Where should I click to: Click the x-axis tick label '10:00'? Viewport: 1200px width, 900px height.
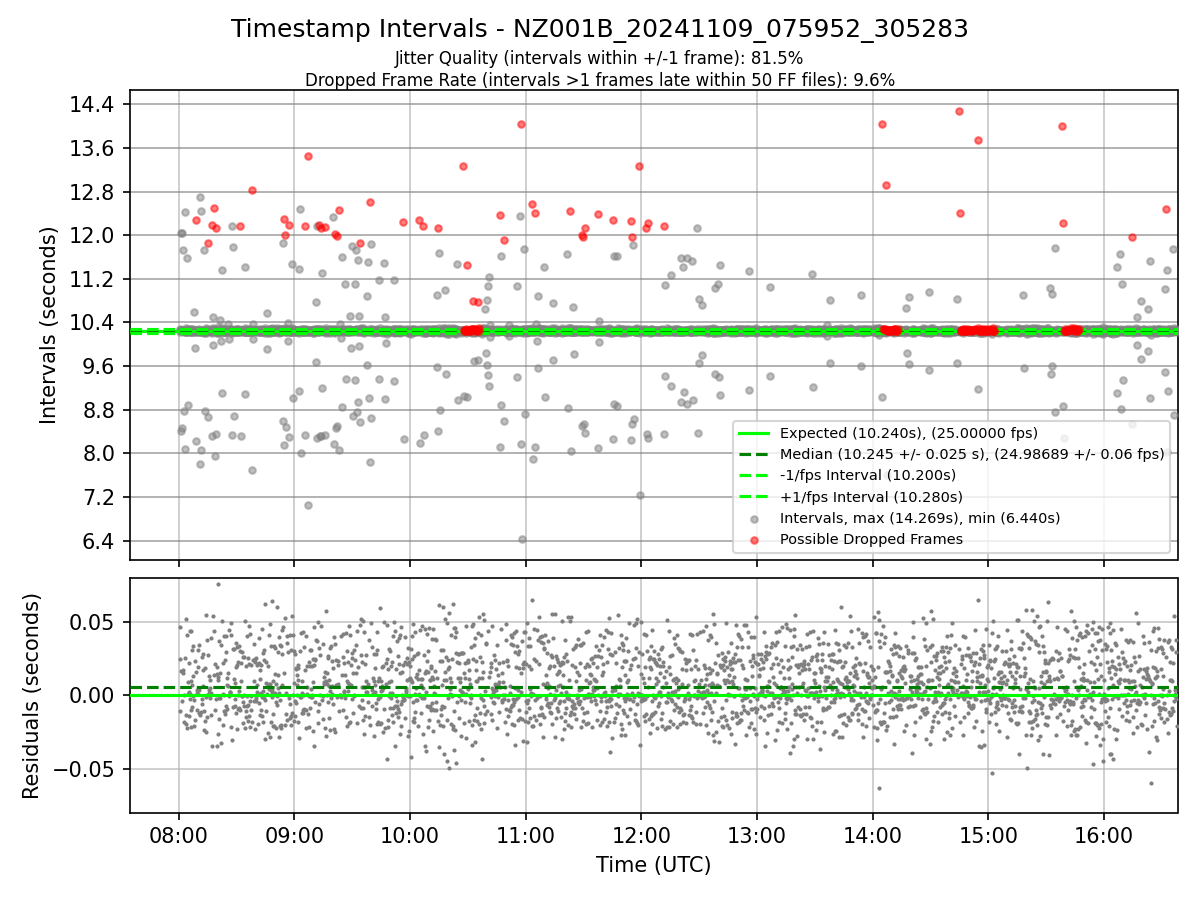410,835
